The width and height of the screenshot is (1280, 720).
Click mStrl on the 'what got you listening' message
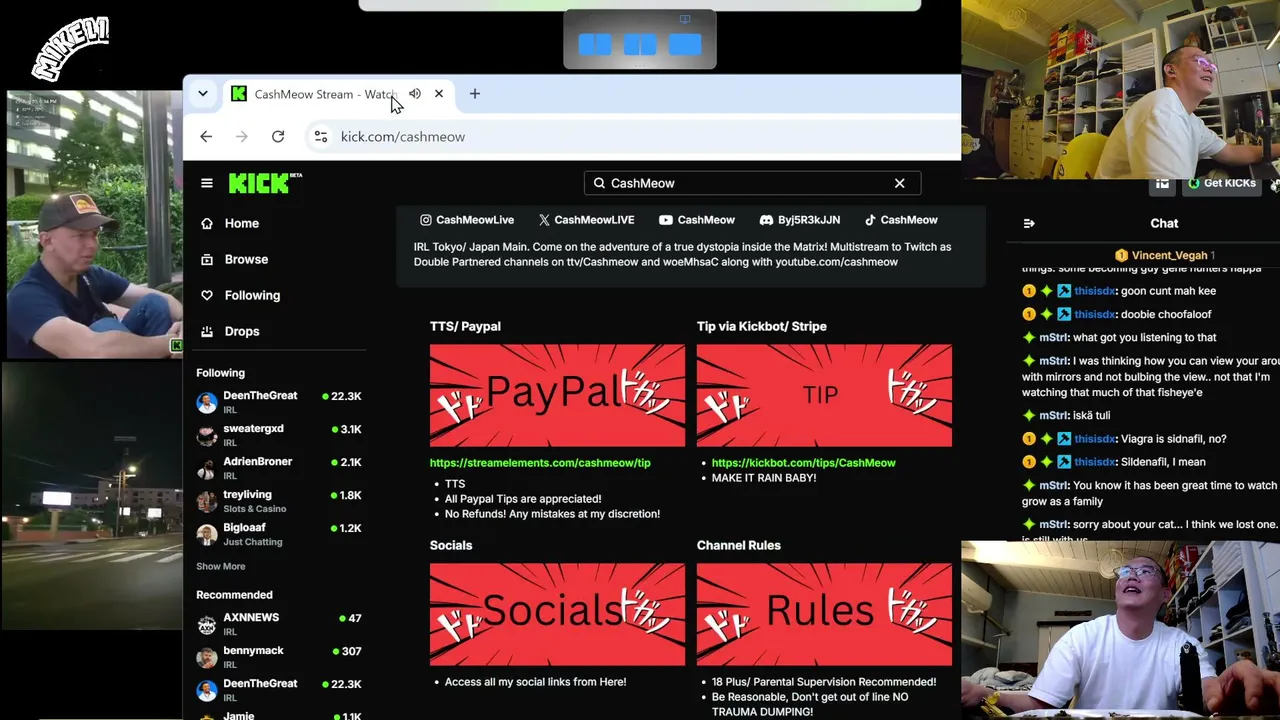pyautogui.click(x=1054, y=338)
